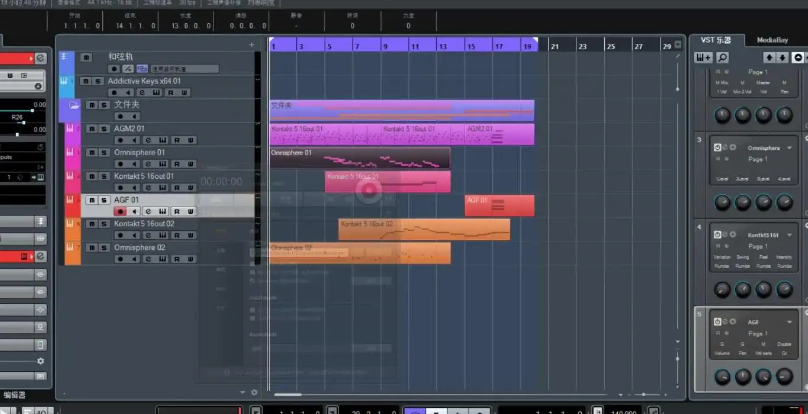Mute the AGM2 01 track
This screenshot has height=414, width=808.
pyautogui.click(x=92, y=129)
